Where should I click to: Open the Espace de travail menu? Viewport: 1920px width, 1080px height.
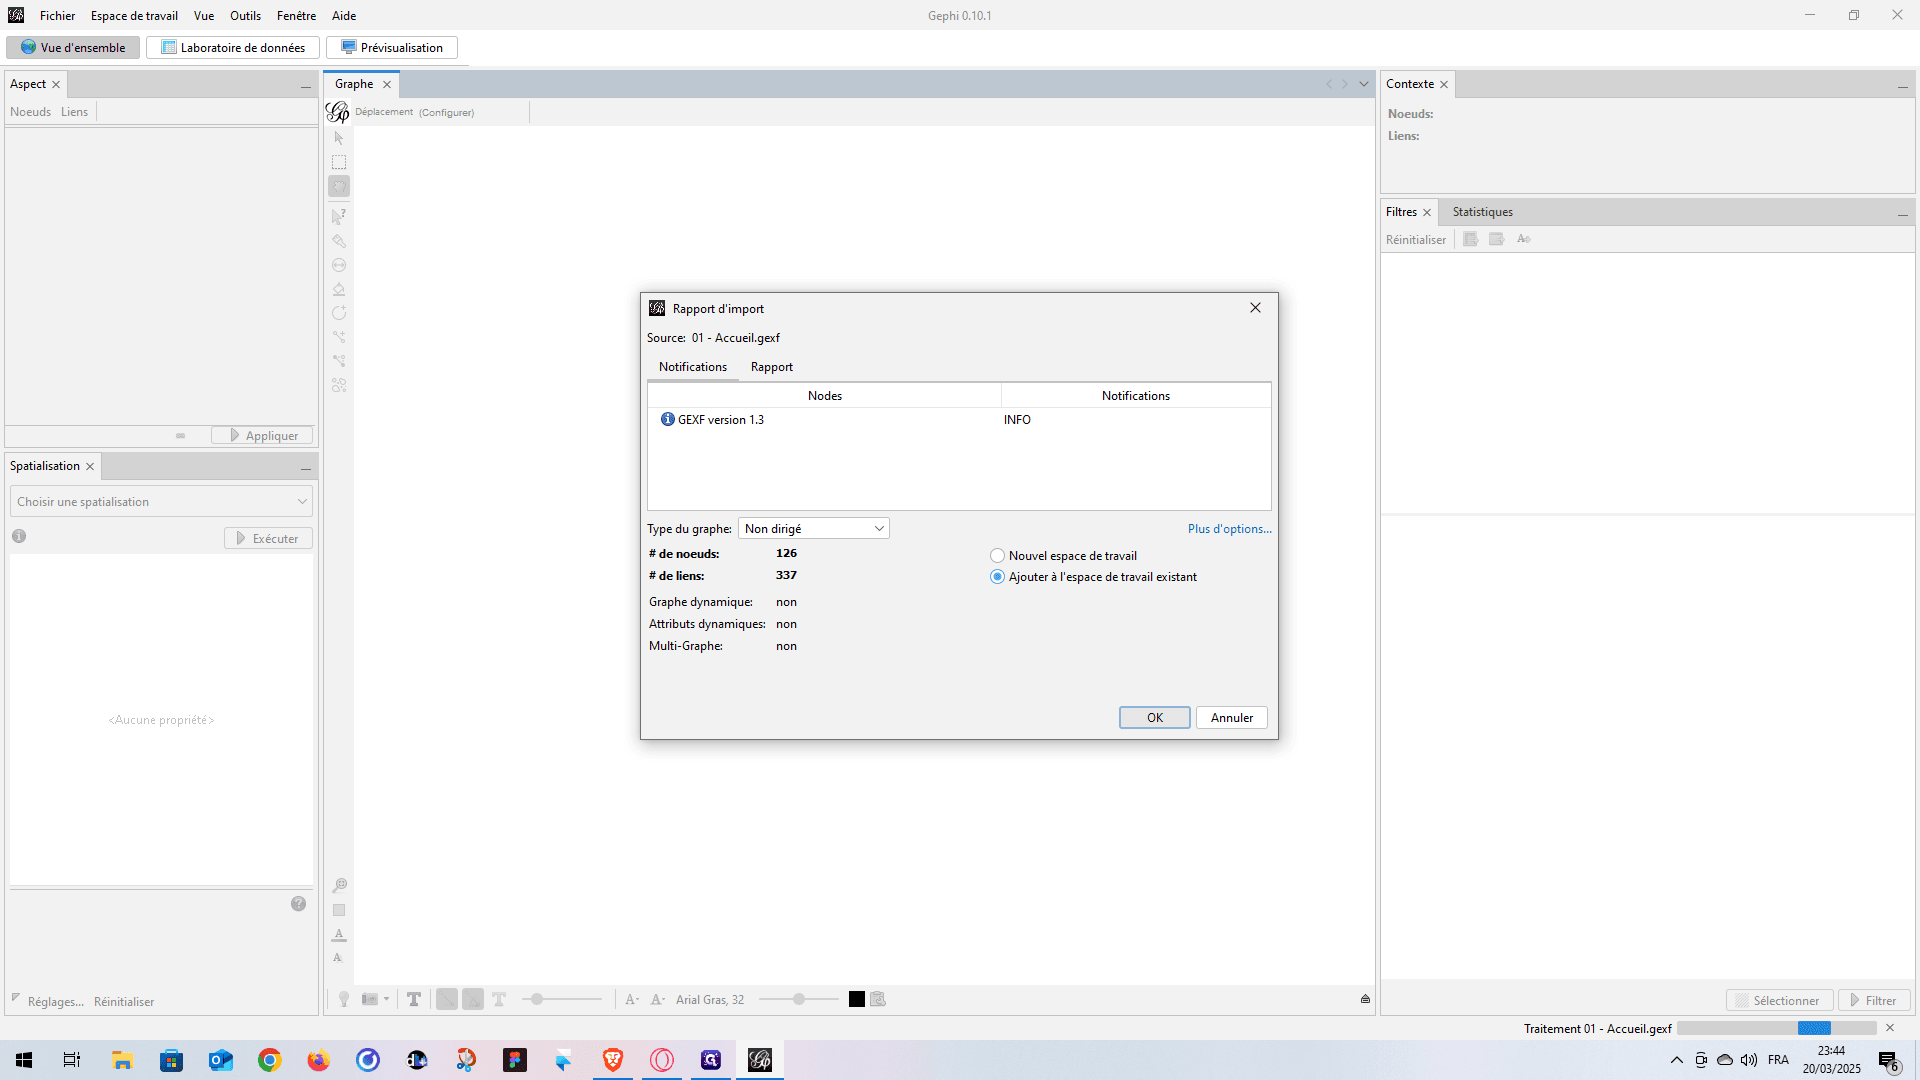134,16
